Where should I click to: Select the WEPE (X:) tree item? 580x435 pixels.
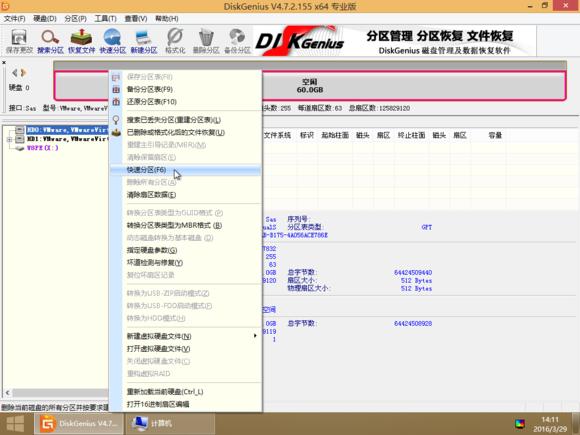click(x=43, y=148)
